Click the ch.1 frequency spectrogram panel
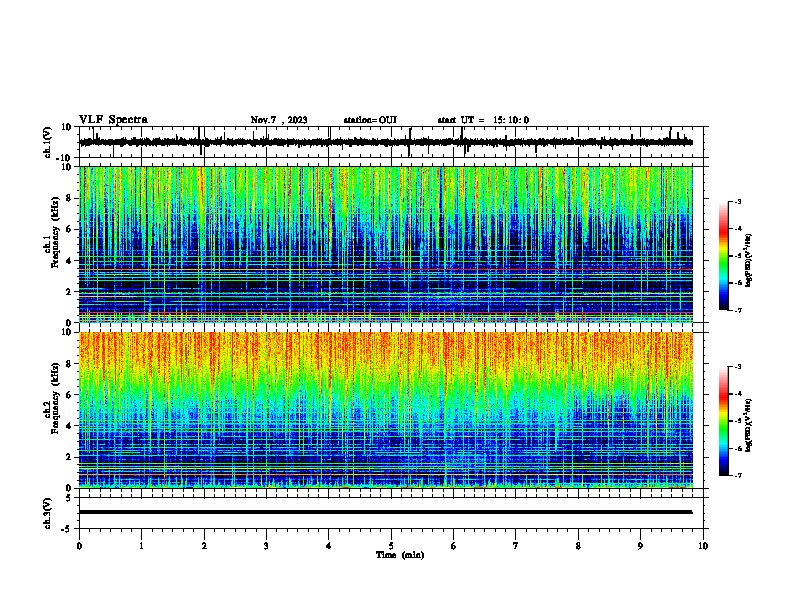 [x=386, y=244]
